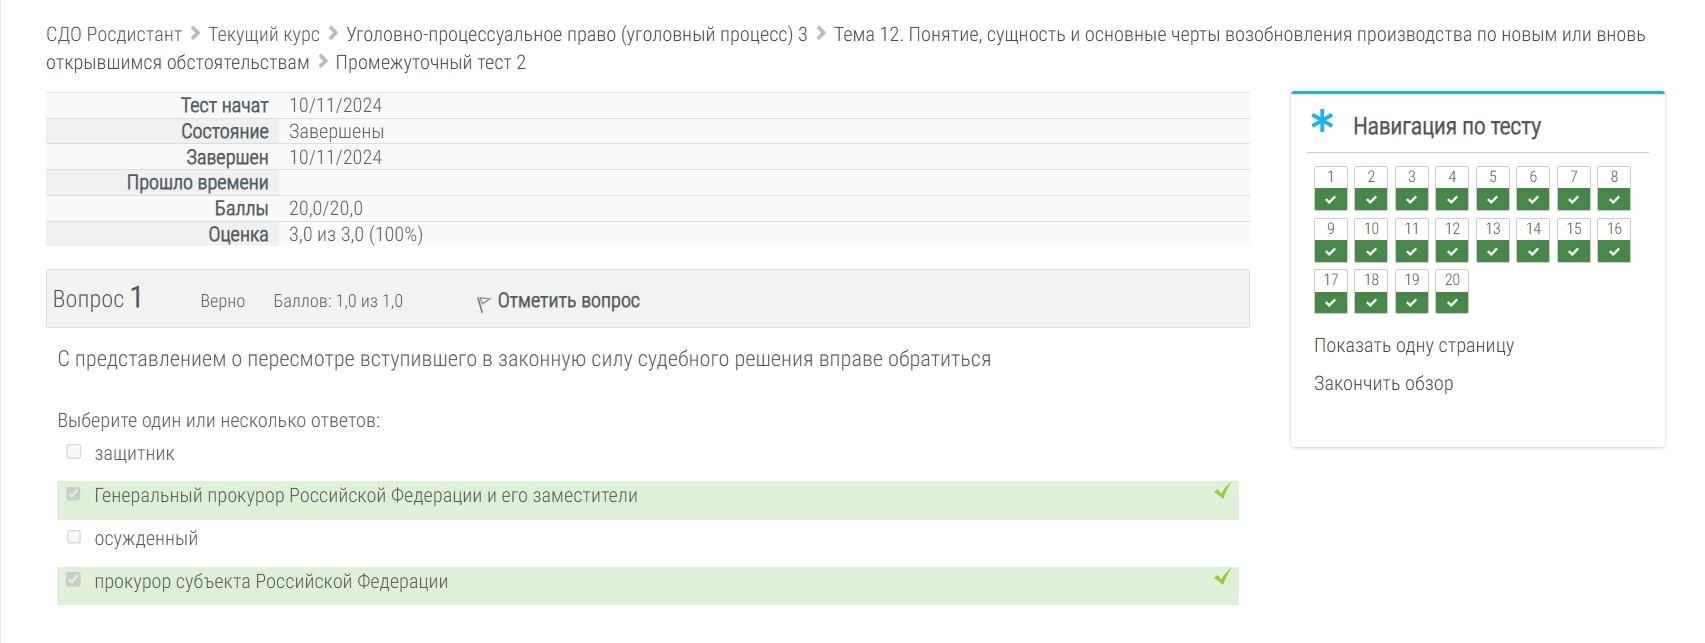Toggle the защитник checkbox
This screenshot has height=643, width=1705.
pos(74,452)
